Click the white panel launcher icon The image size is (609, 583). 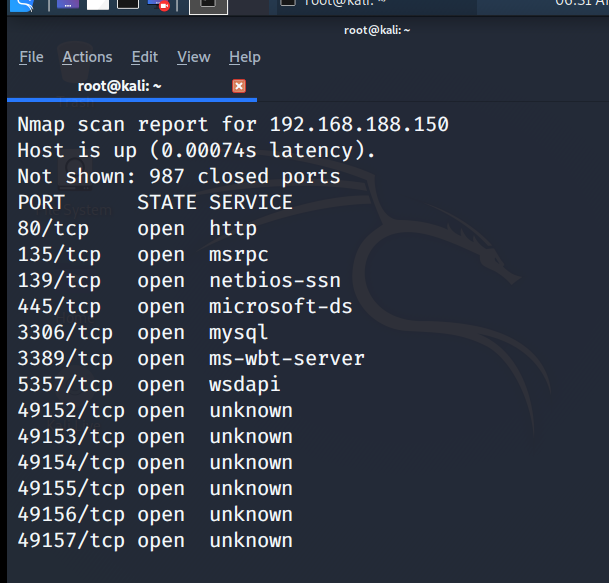pyautogui.click(x=98, y=5)
